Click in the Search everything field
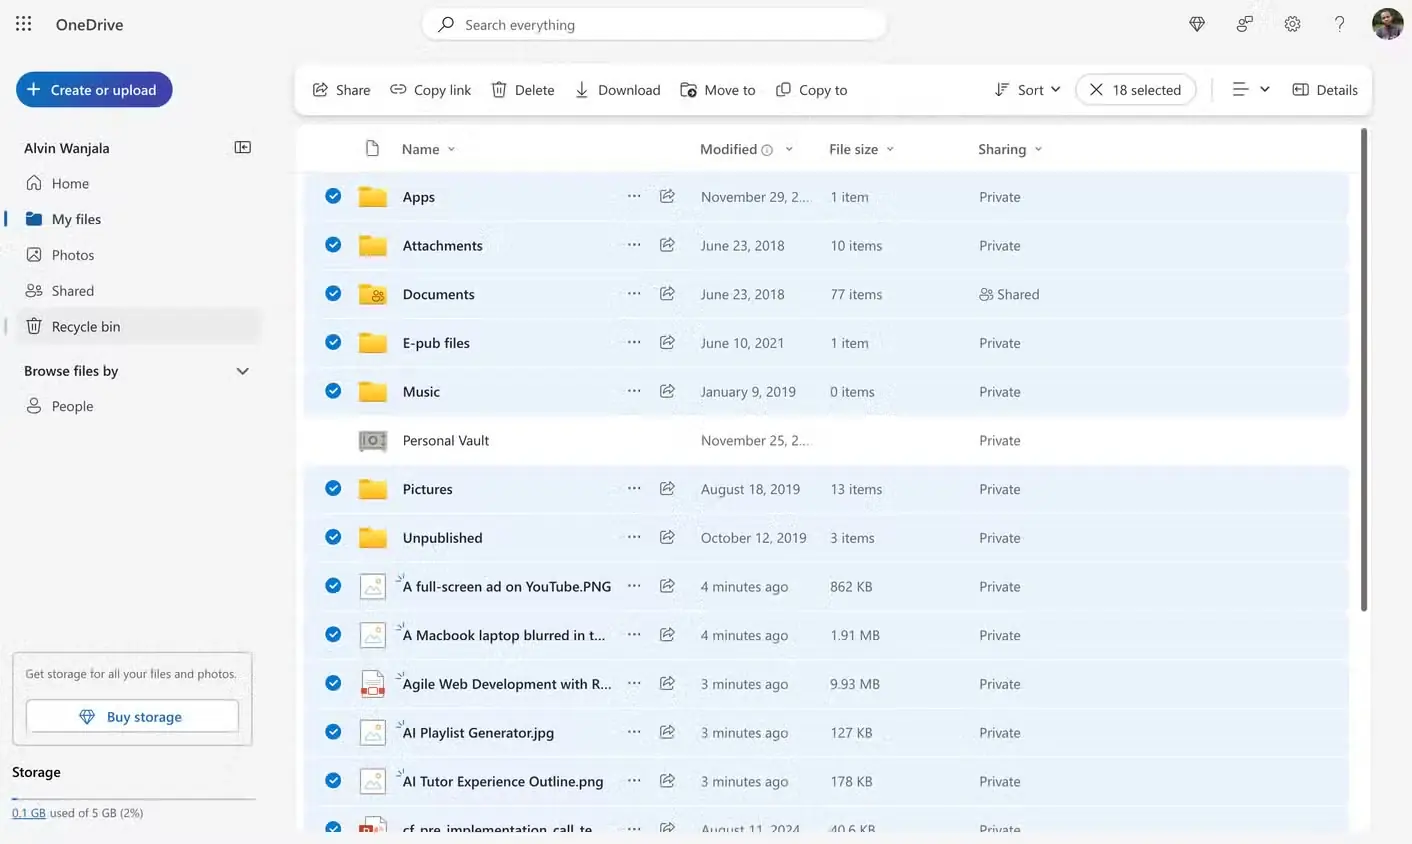 click(655, 24)
